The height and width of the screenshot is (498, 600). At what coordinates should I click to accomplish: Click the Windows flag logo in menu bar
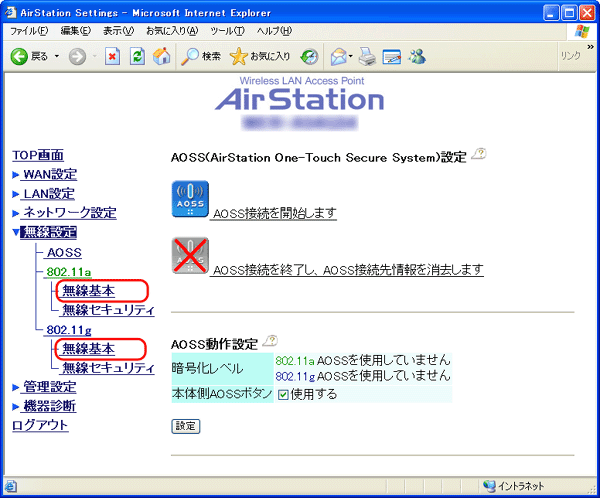coord(582,31)
